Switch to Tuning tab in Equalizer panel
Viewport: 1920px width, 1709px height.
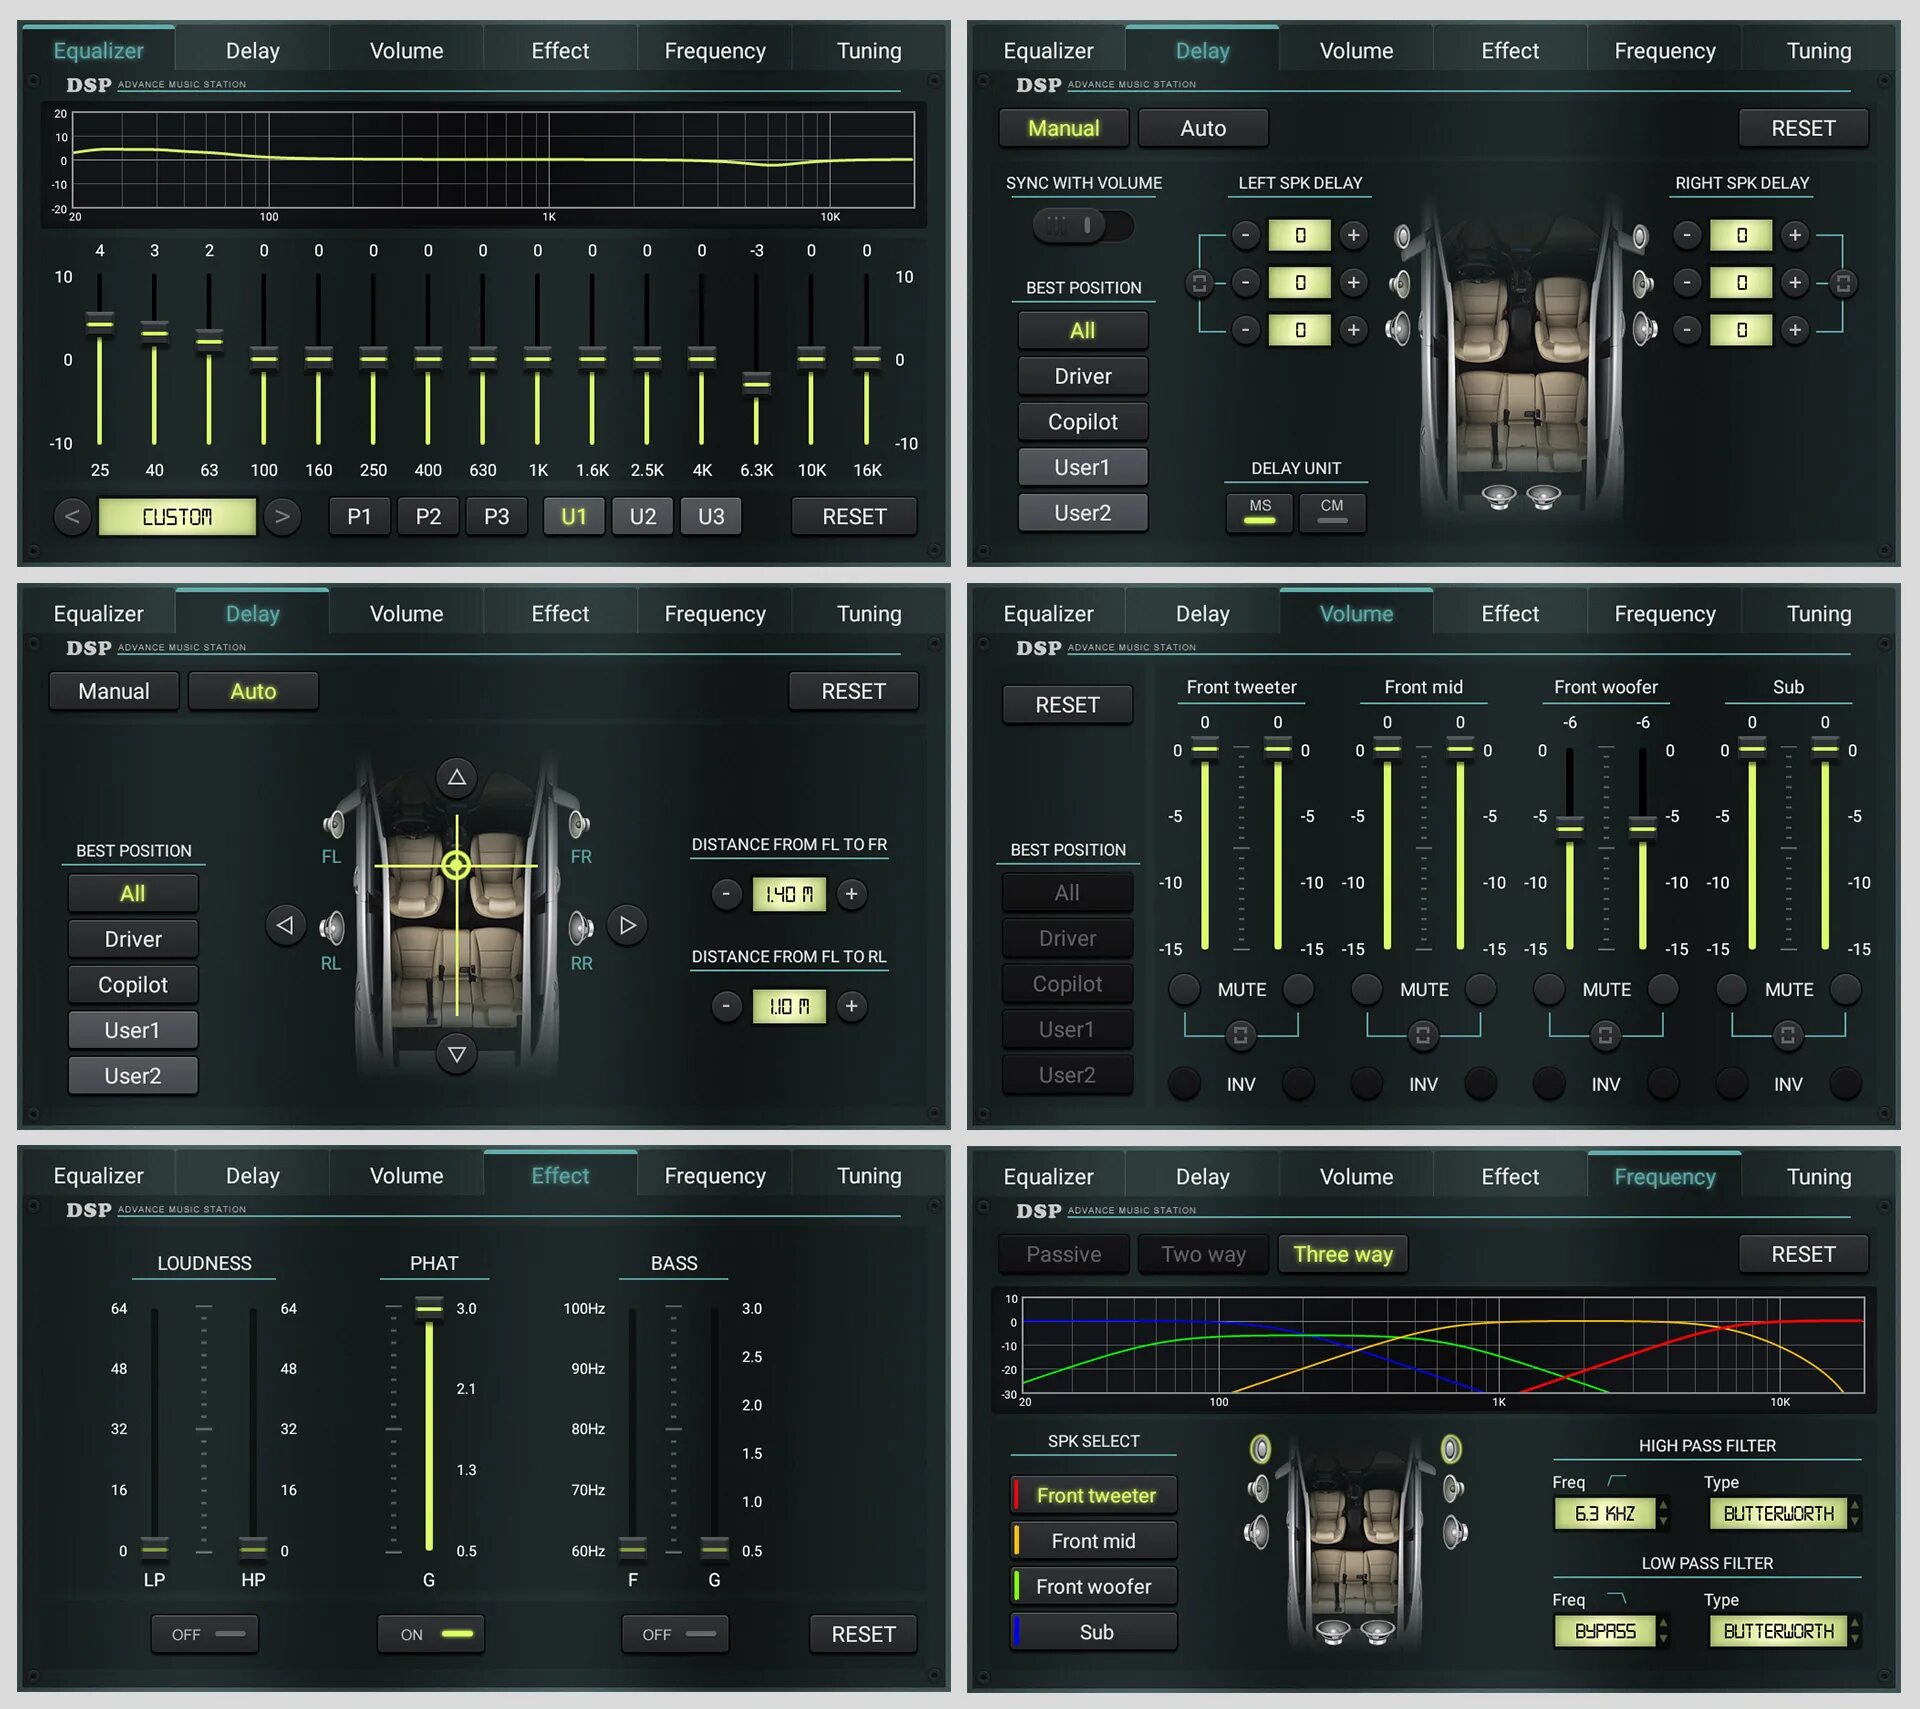point(868,50)
